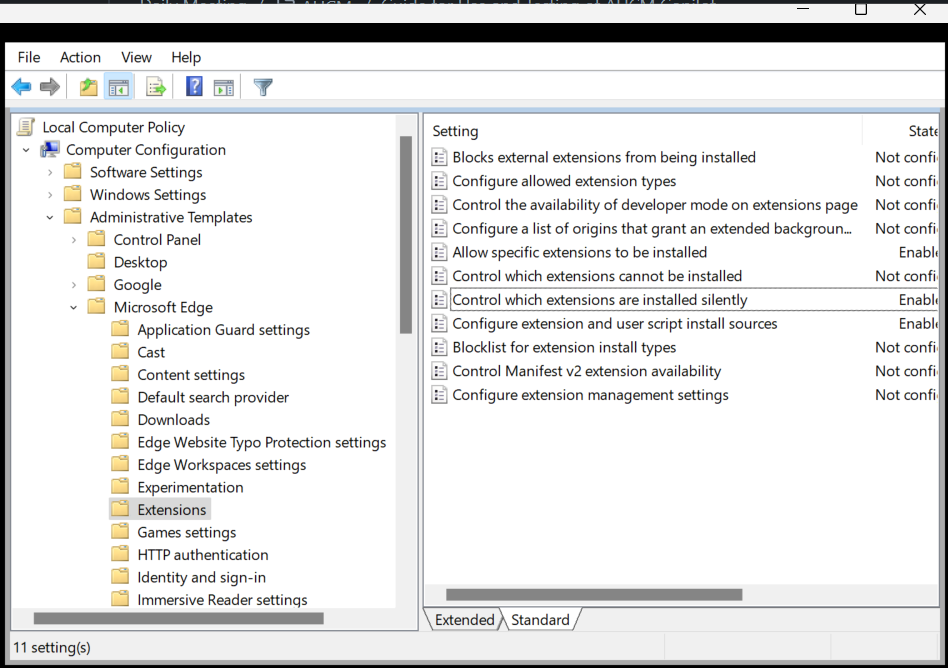Viewport: 948px width, 668px height.
Task: Click the Up one level folder icon
Action: pos(89,88)
